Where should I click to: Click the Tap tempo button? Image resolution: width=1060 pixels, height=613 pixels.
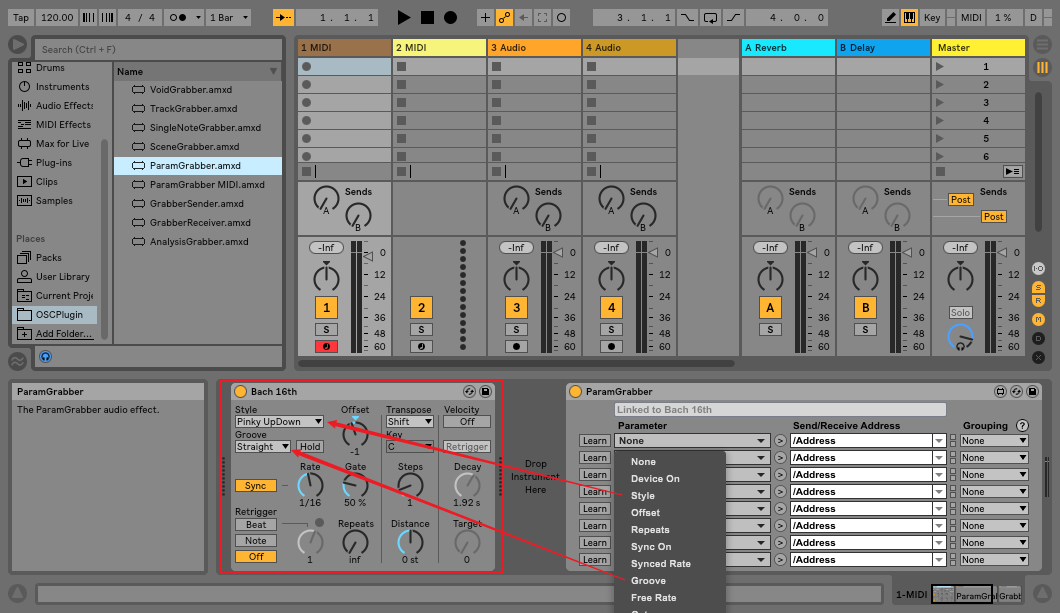(x=21, y=18)
